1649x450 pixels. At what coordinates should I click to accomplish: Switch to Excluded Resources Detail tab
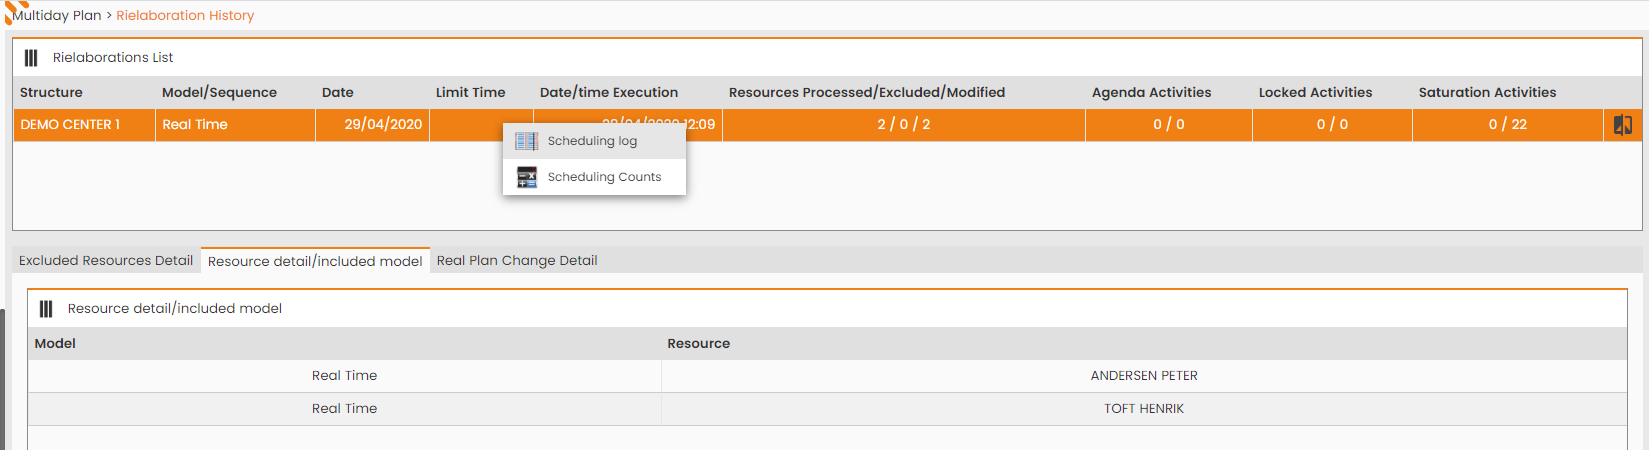[x=106, y=261]
